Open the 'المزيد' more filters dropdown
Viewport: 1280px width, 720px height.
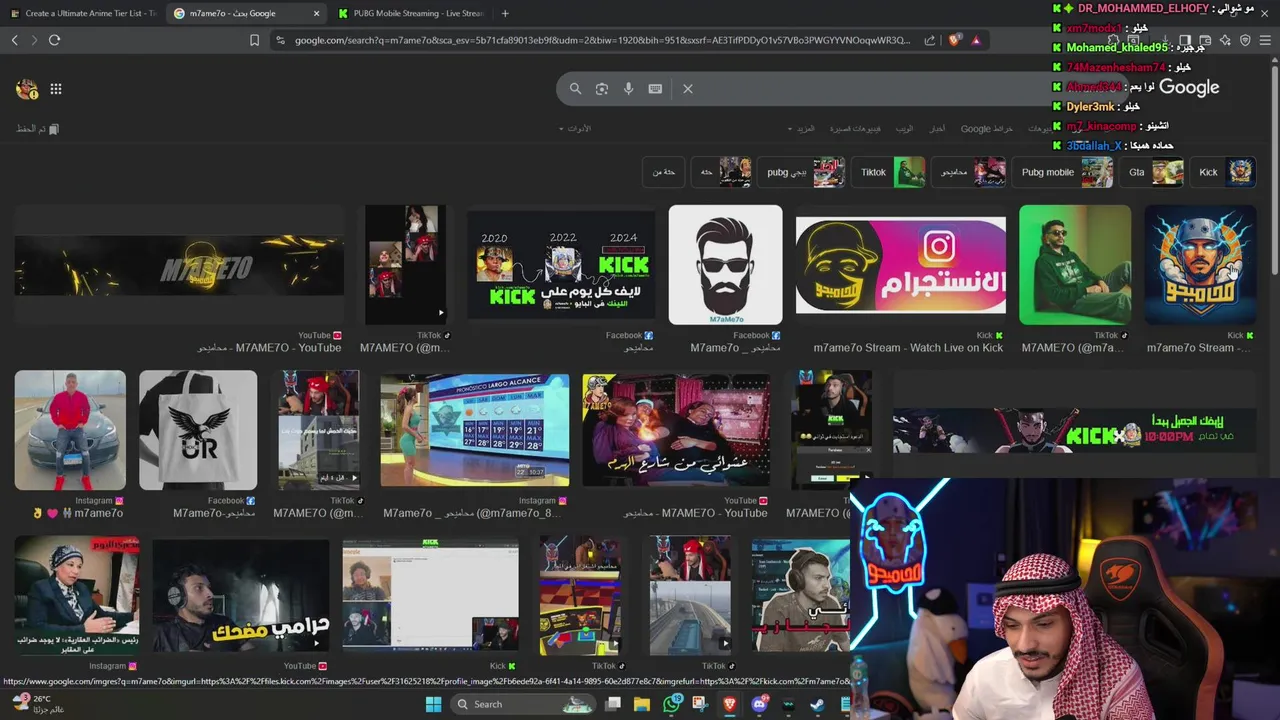tap(801, 129)
